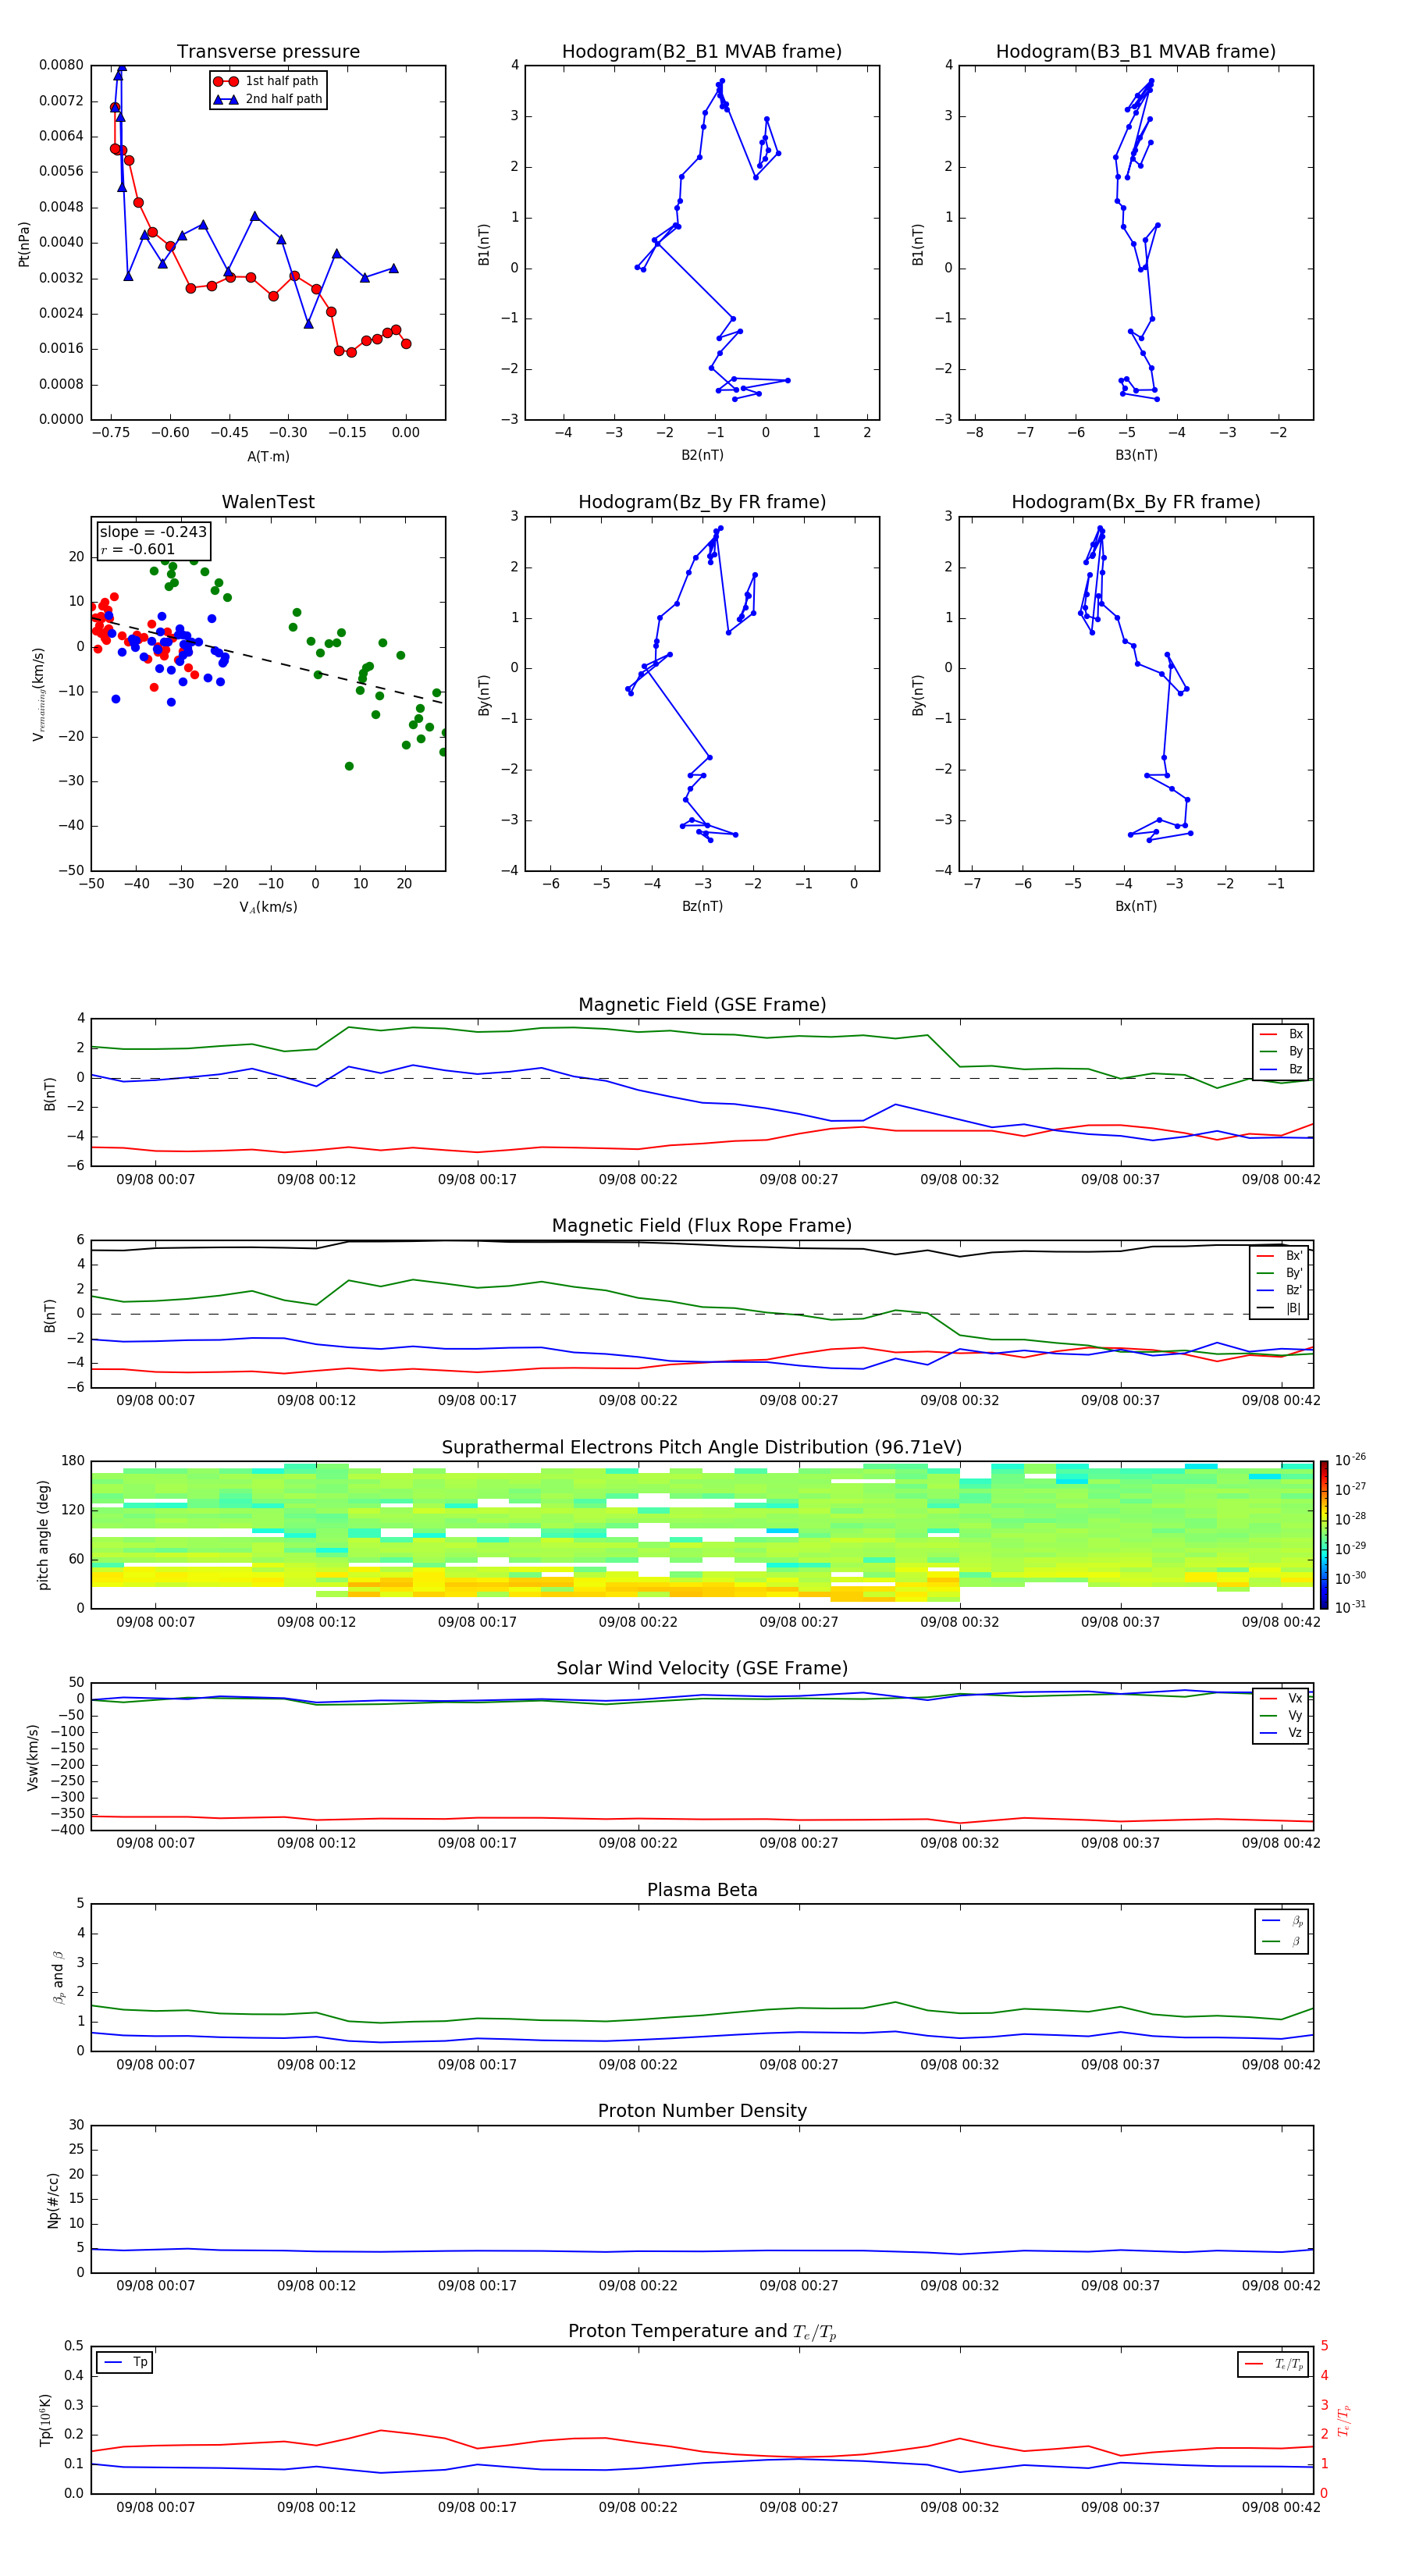
Task: Click the 'B3(nT)' axis label
Action: point(1136,455)
